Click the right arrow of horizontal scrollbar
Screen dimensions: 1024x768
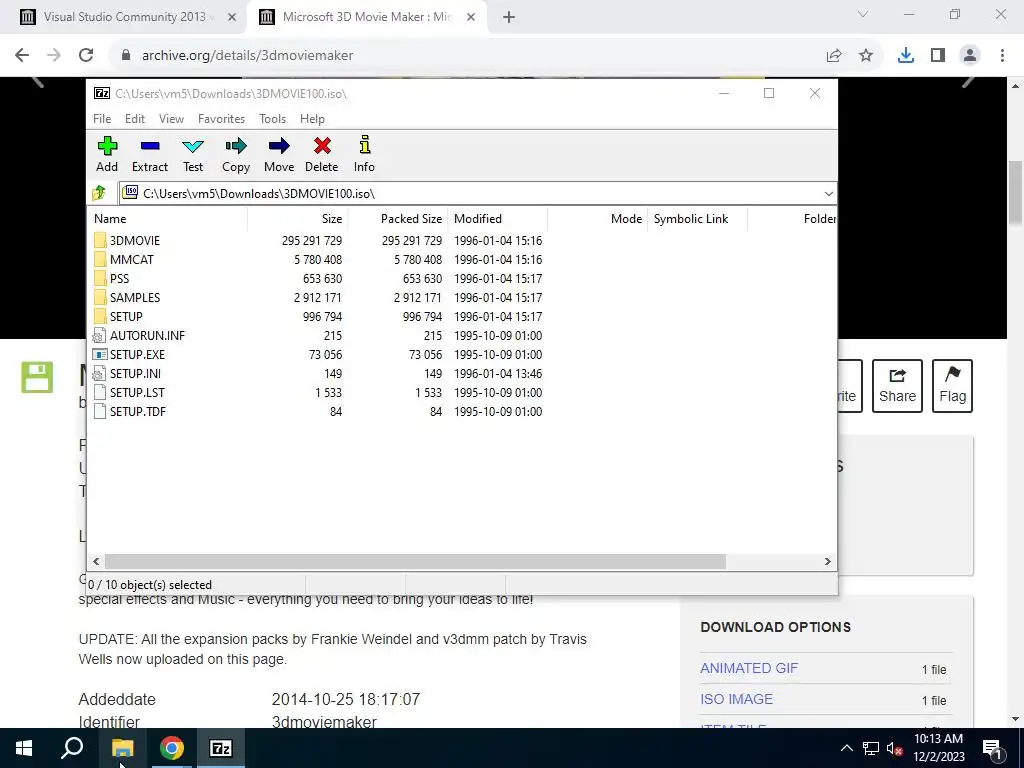point(827,562)
